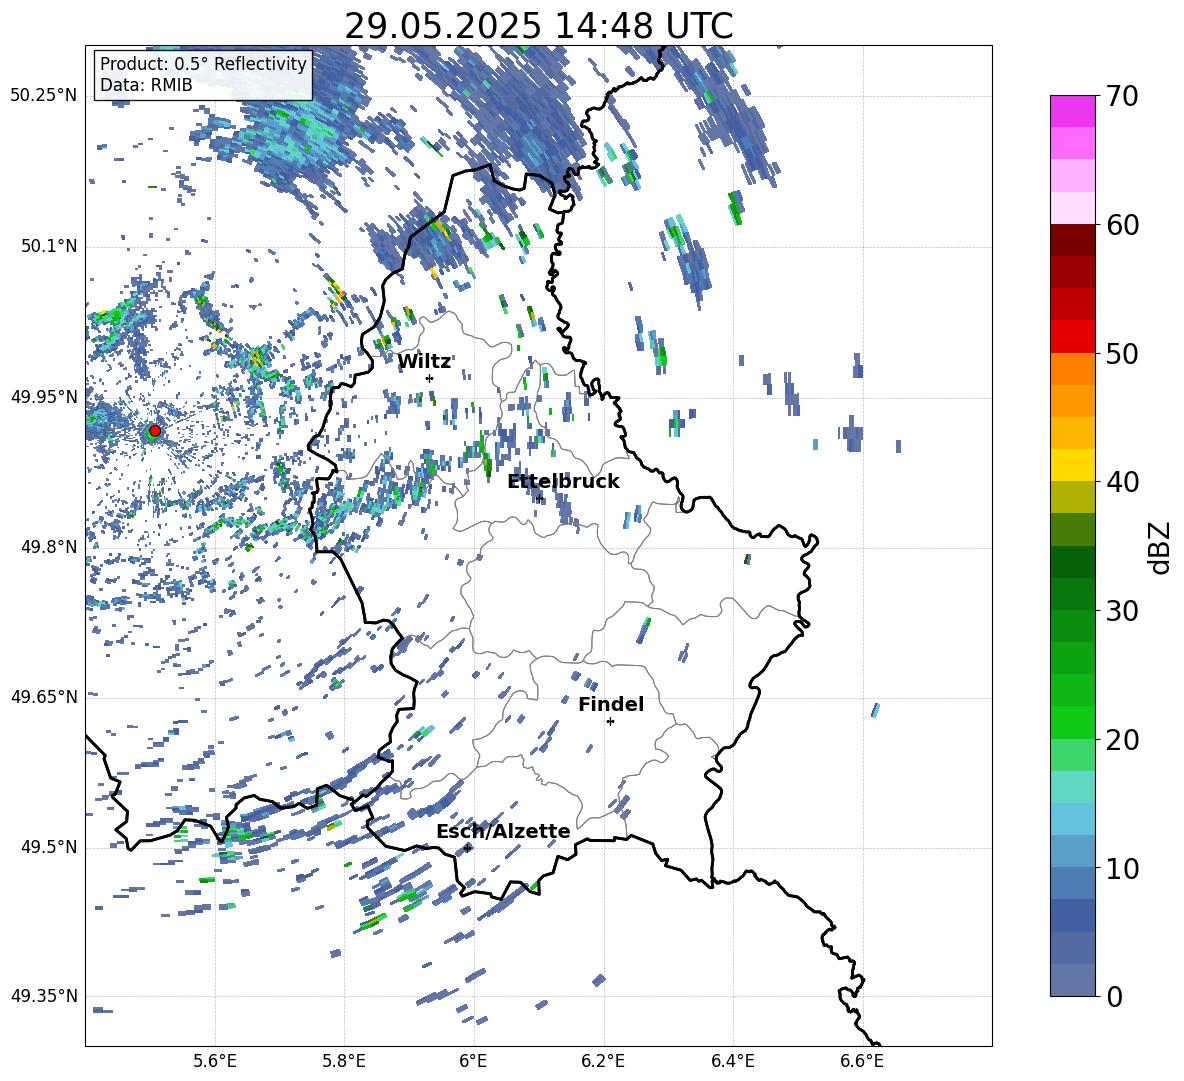Click the 49.5°N latitude label

pyautogui.click(x=48, y=847)
